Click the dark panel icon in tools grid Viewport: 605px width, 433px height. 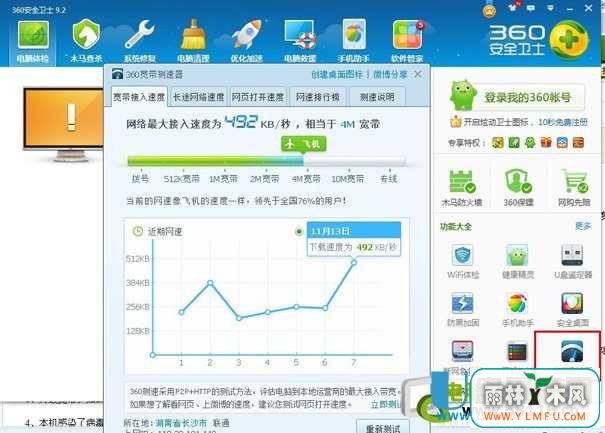pos(517,351)
